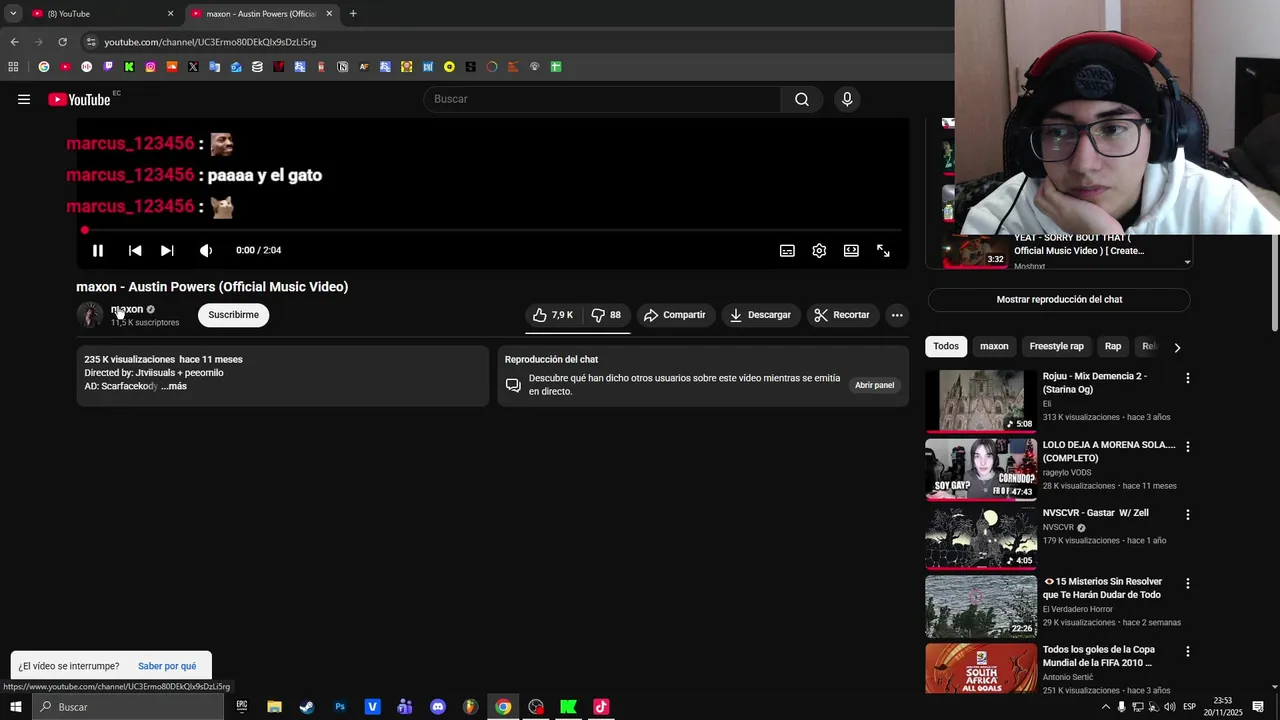Open options for 15 Misterios Sin Resolver
The width and height of the screenshot is (1280, 720).
(1188, 583)
